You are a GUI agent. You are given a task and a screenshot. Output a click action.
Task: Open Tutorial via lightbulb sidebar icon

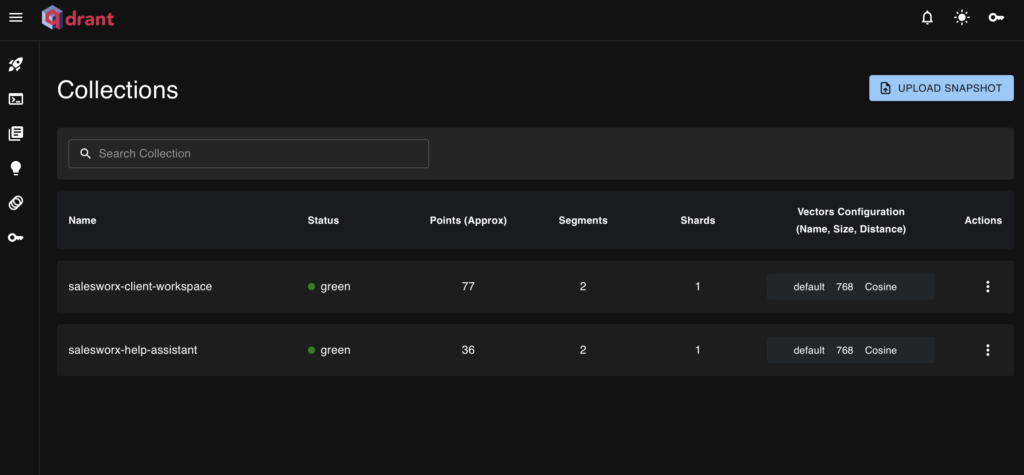point(16,168)
